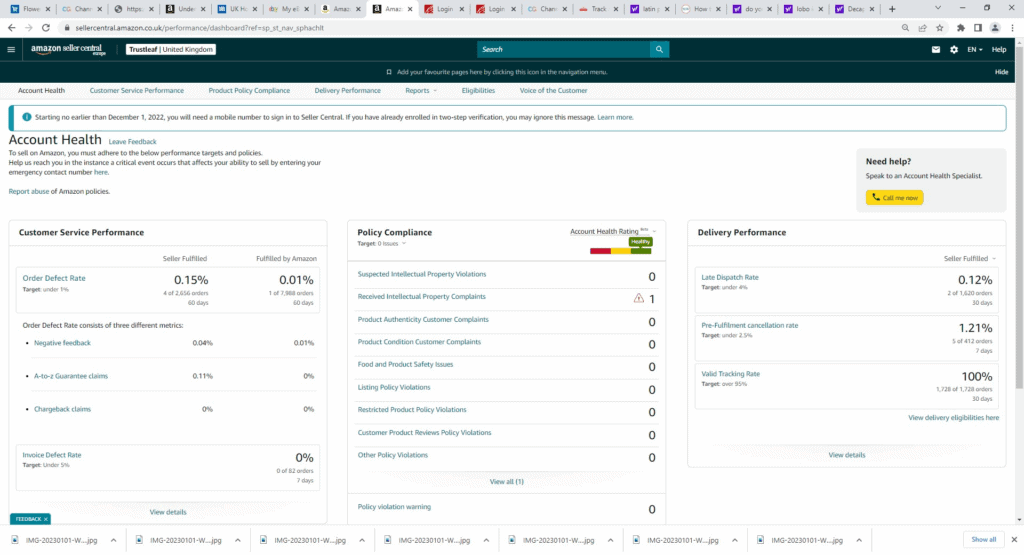This screenshot has height=555, width=1024.
Task: Open the mail messages icon
Action: [936, 49]
